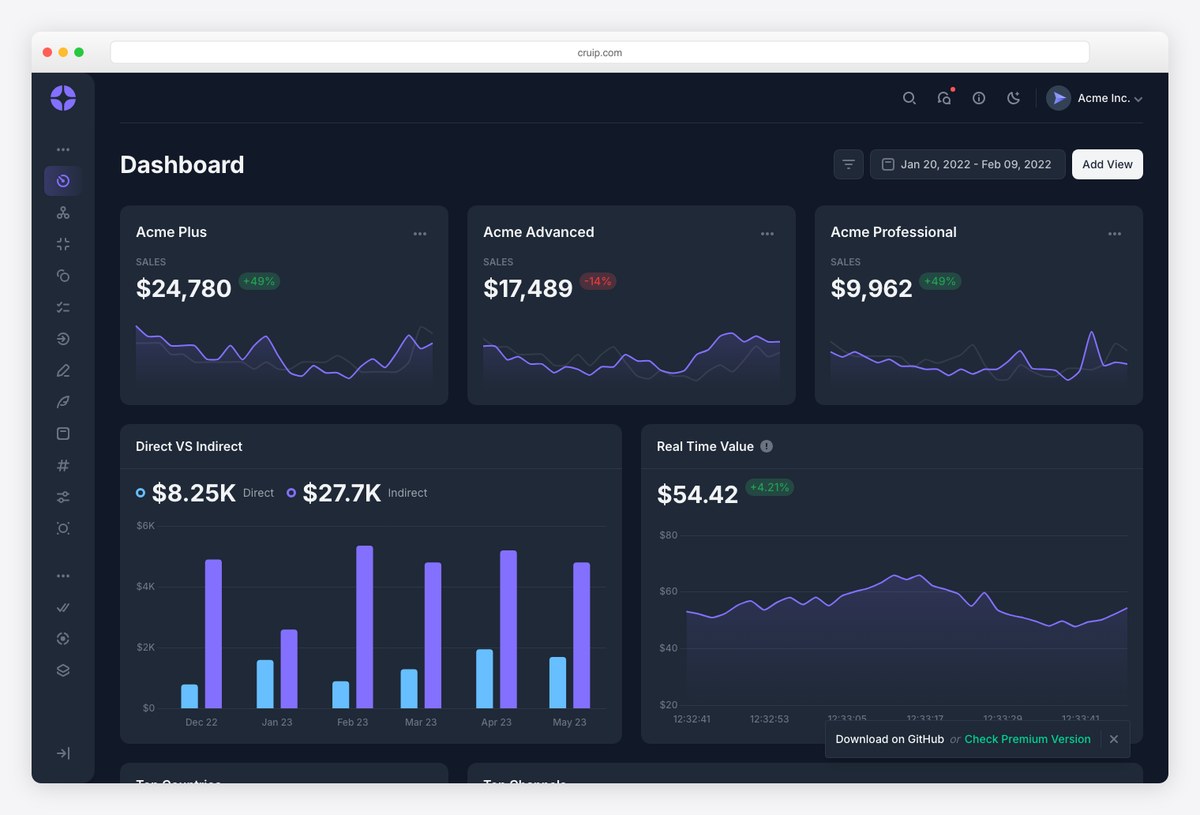Click the Add View button
Screen dimensions: 1200x815
click(x=1107, y=164)
